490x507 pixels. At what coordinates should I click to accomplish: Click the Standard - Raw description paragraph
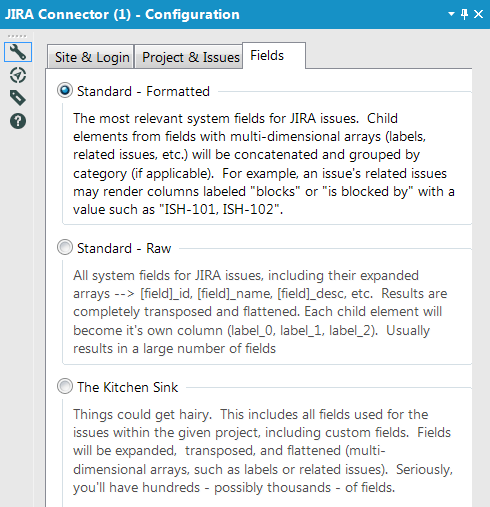(260, 312)
